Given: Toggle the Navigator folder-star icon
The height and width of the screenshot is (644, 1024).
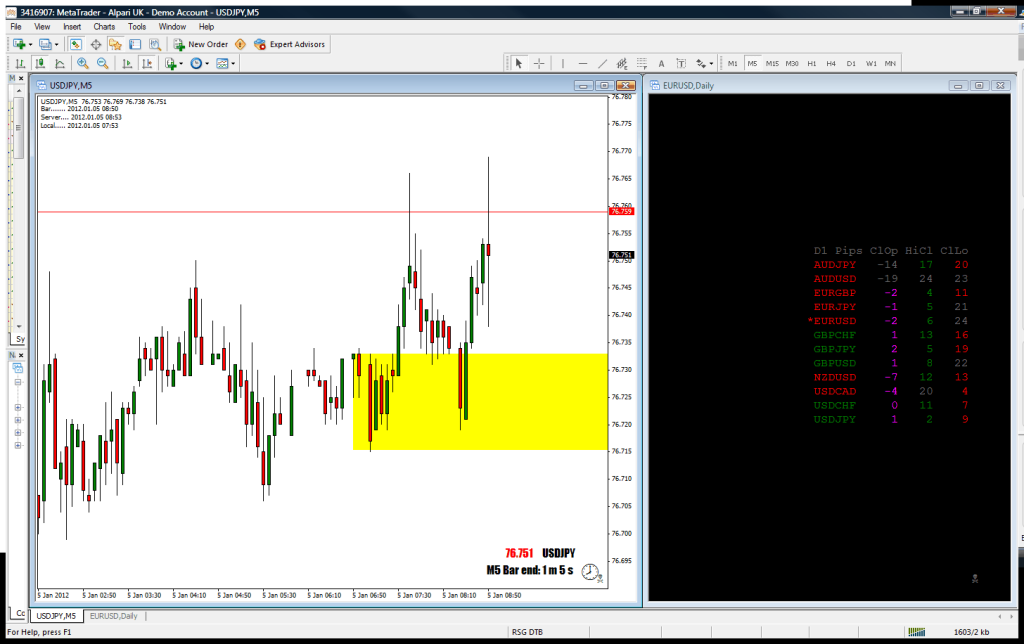Looking at the screenshot, I should [x=116, y=44].
